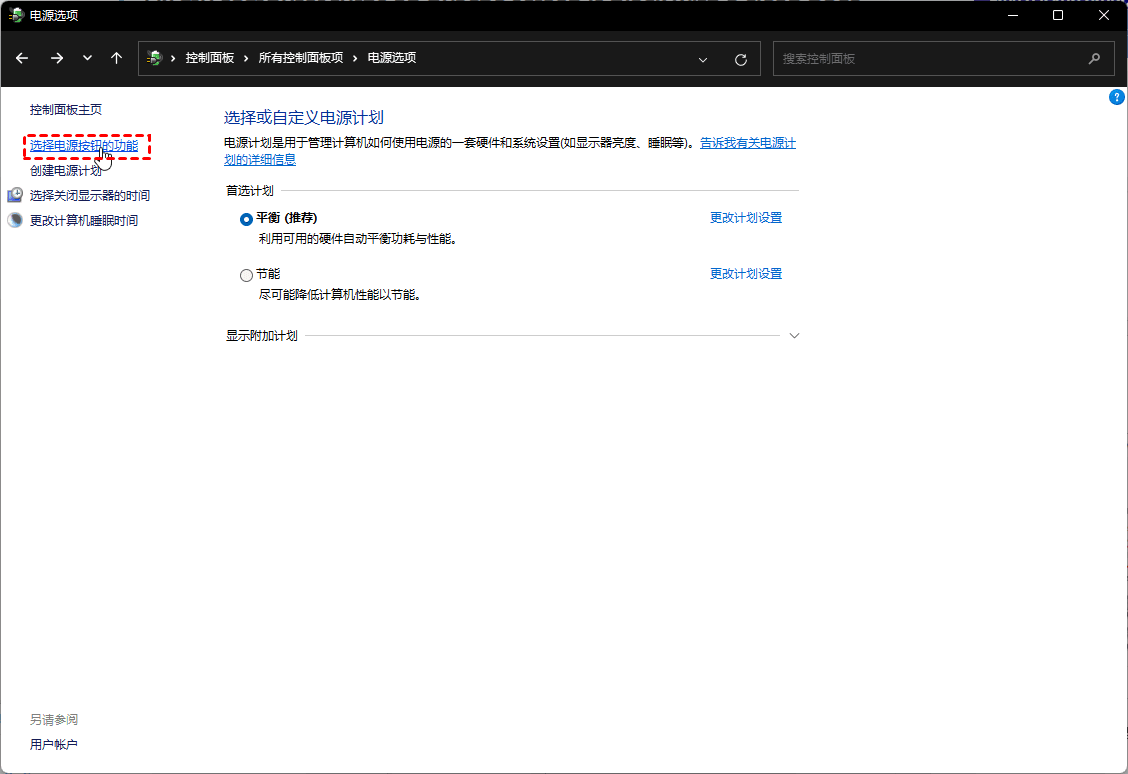Click the search magnifier in the search box
Image resolution: width=1128 pixels, height=774 pixels.
coord(1095,58)
